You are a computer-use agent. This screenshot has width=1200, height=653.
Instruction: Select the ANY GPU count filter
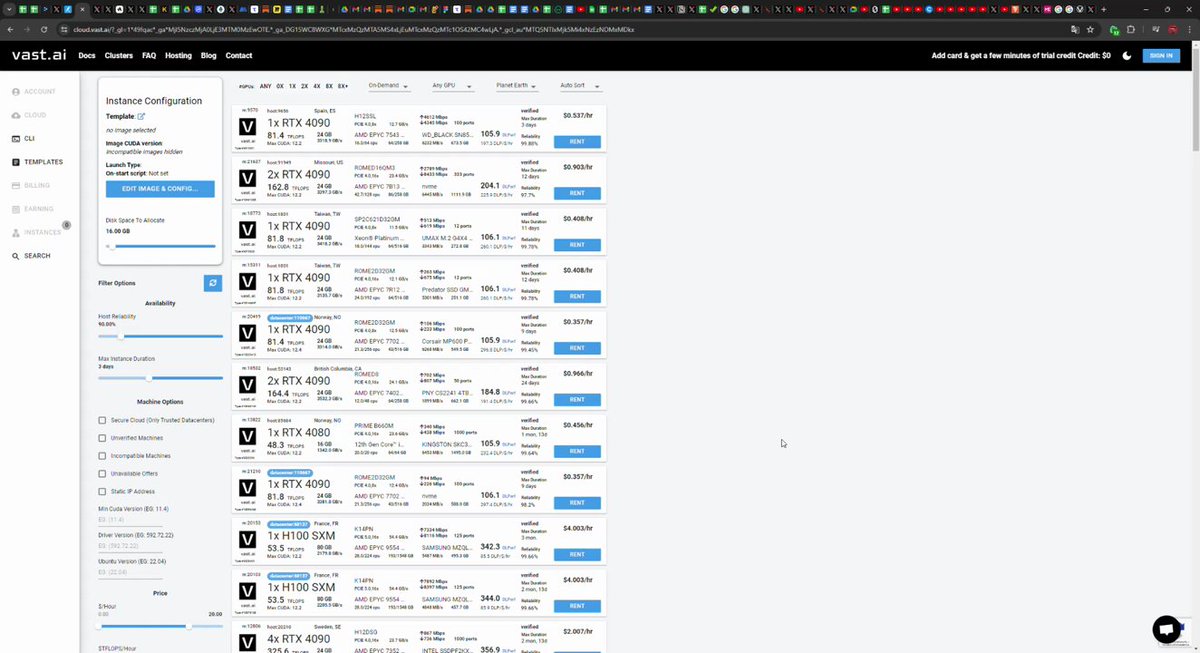click(x=265, y=86)
